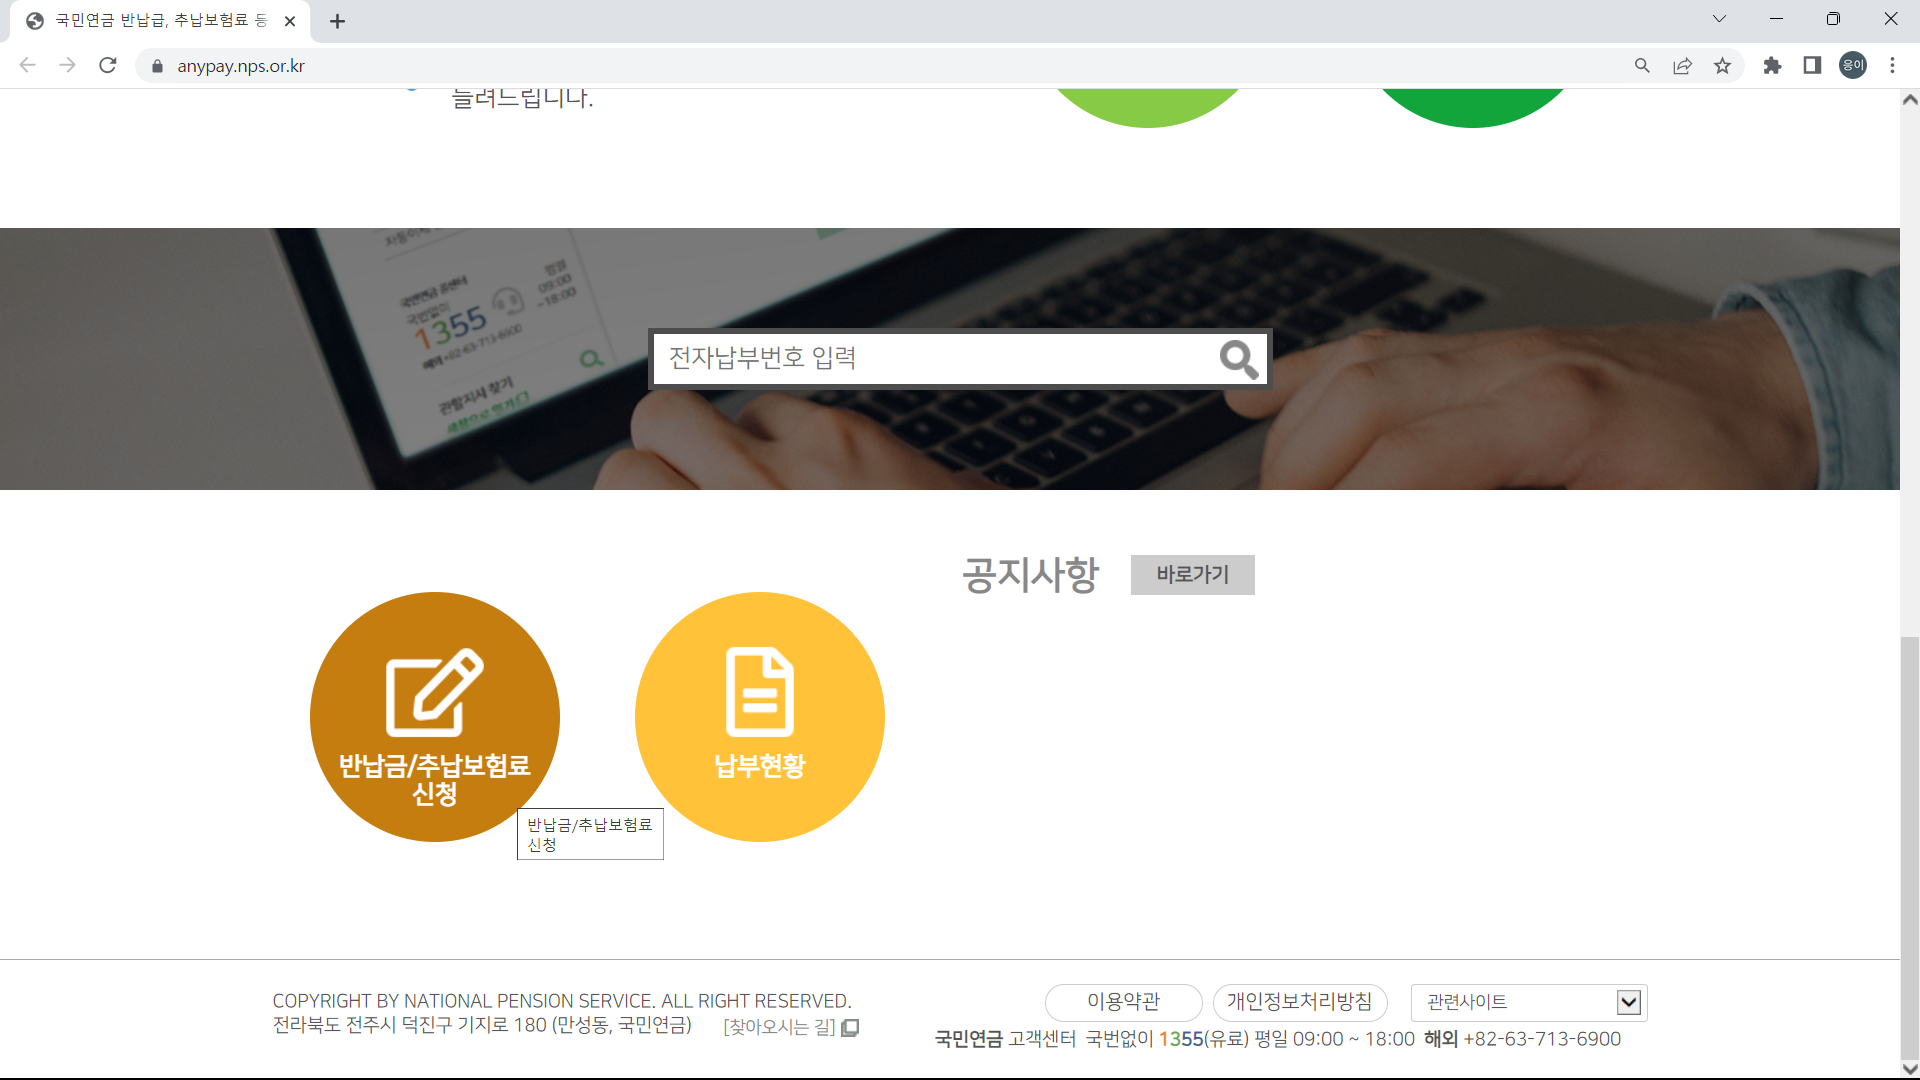Click the tab search chevron in title bar
This screenshot has width=1920, height=1080.
pos(1719,18)
